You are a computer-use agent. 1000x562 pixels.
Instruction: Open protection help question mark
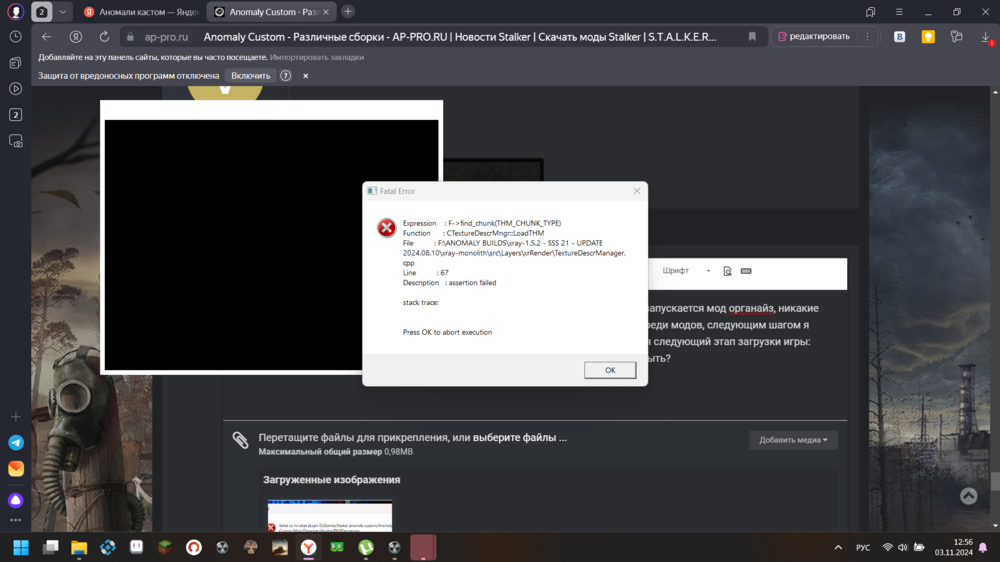coord(286,75)
